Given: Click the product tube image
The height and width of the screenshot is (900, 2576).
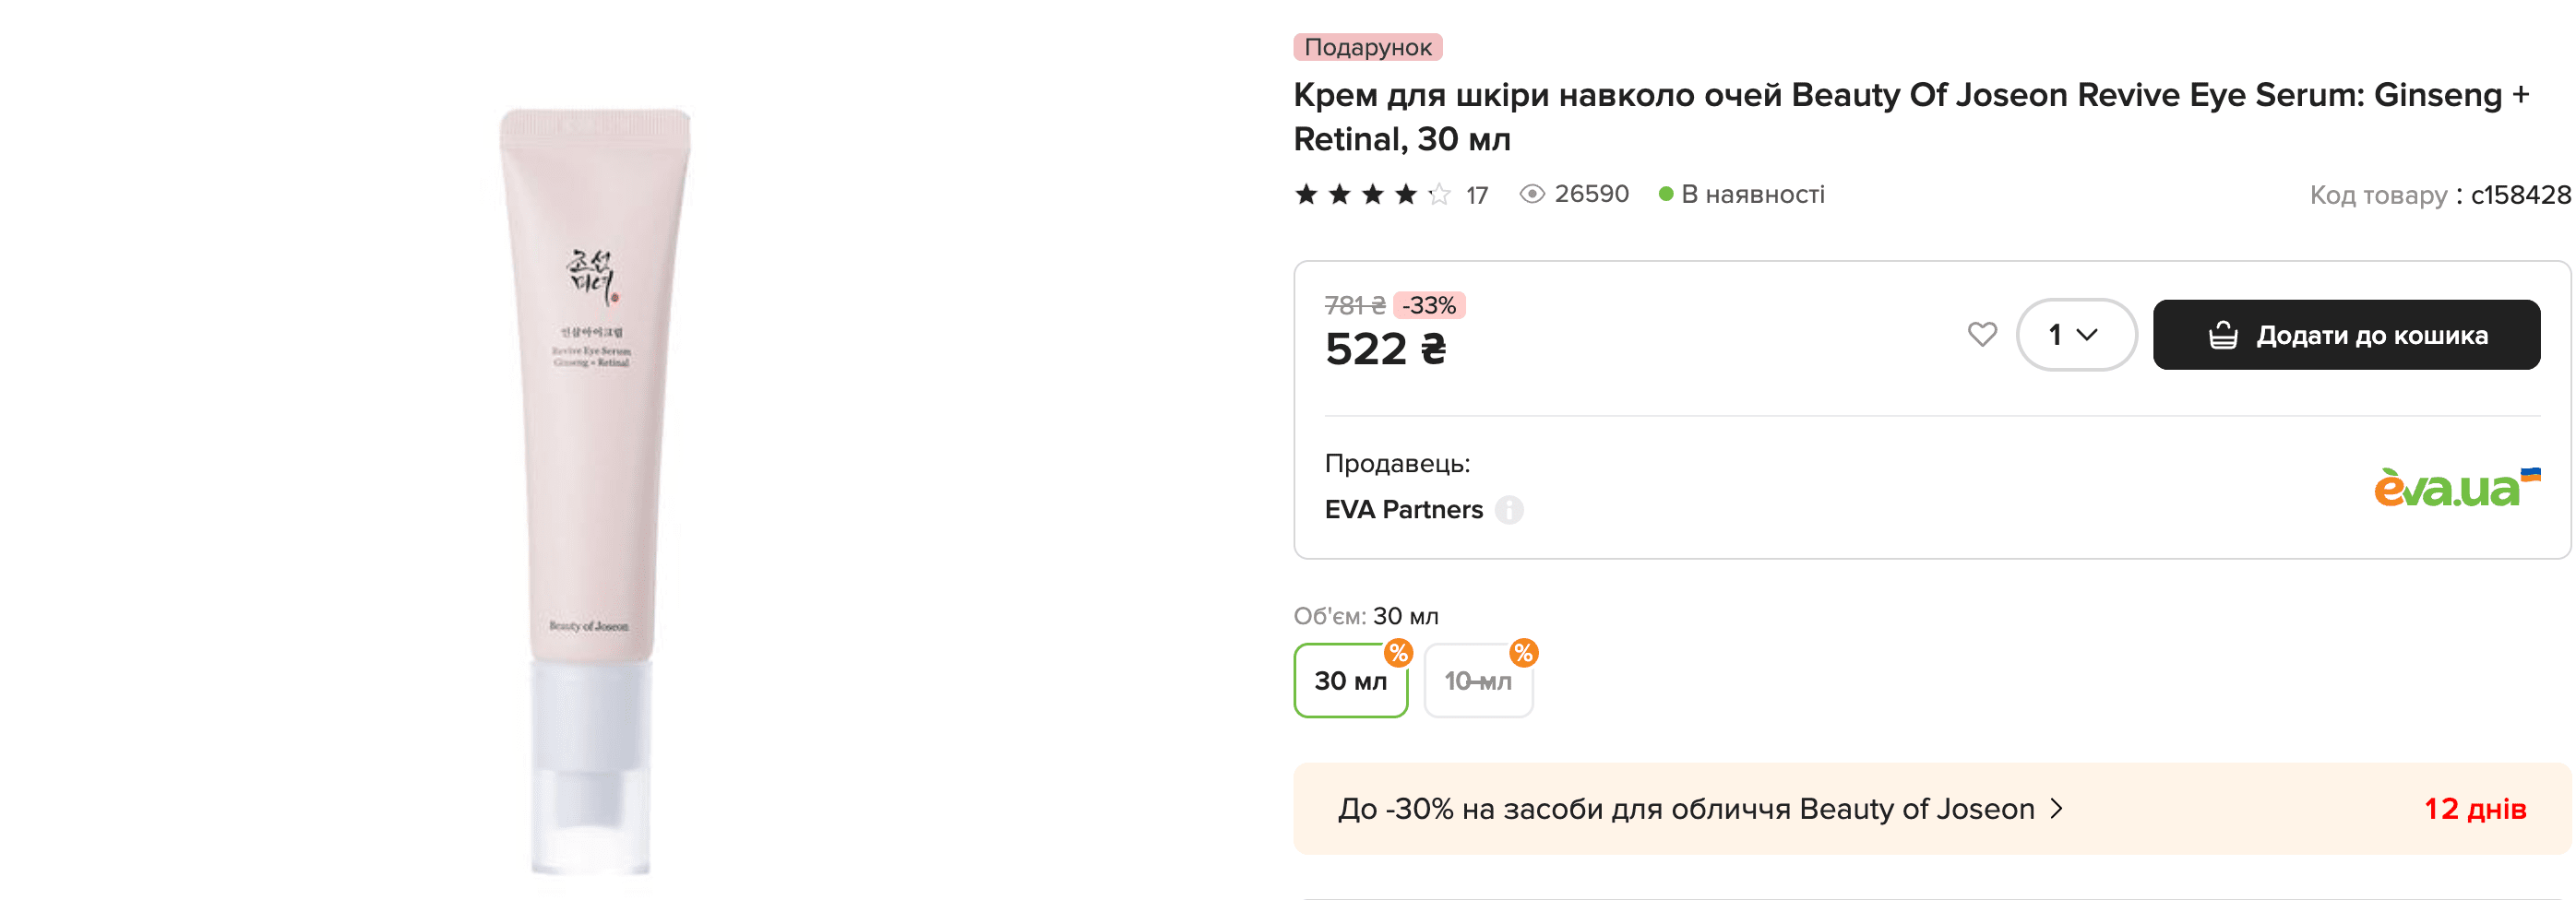Looking at the screenshot, I should [x=592, y=490].
